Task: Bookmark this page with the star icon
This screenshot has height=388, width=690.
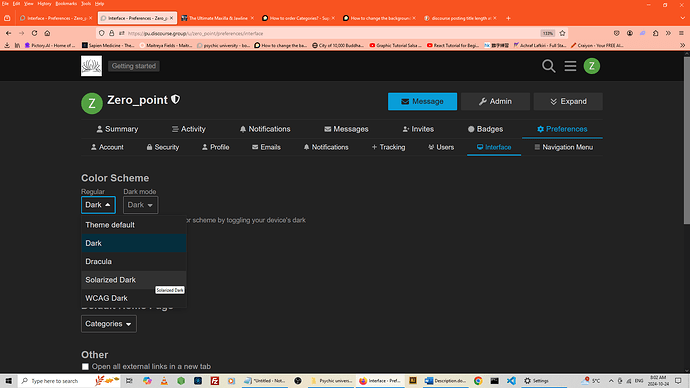Action: 562,33
